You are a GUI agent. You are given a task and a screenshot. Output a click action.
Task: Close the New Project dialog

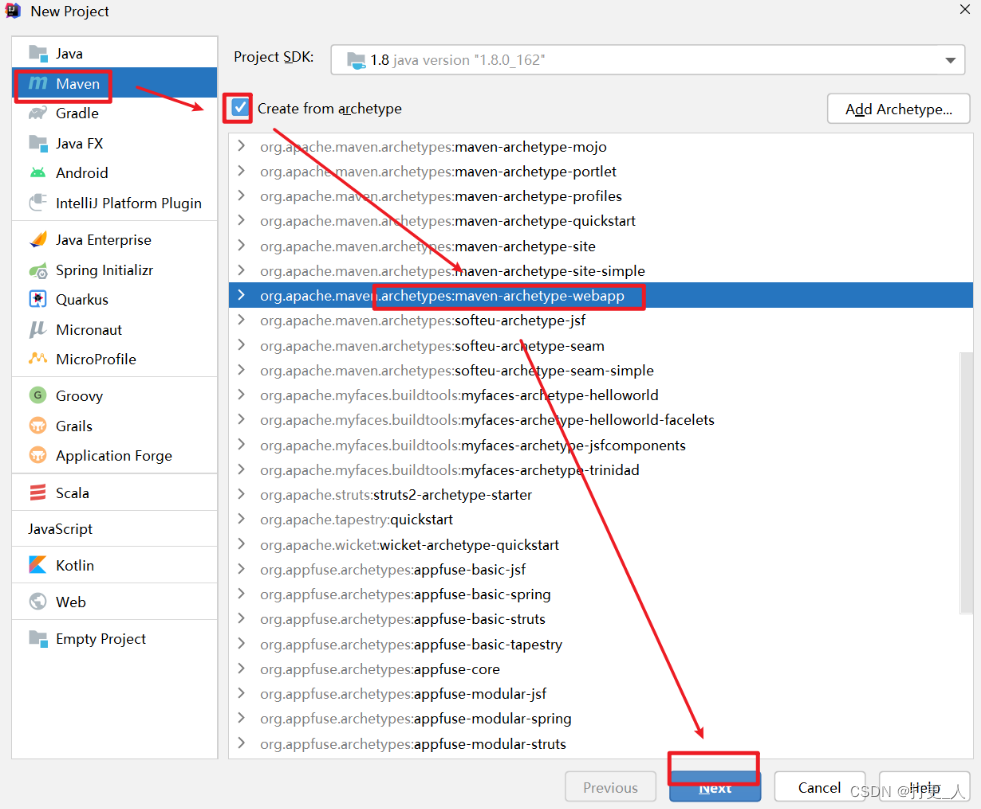965,9
